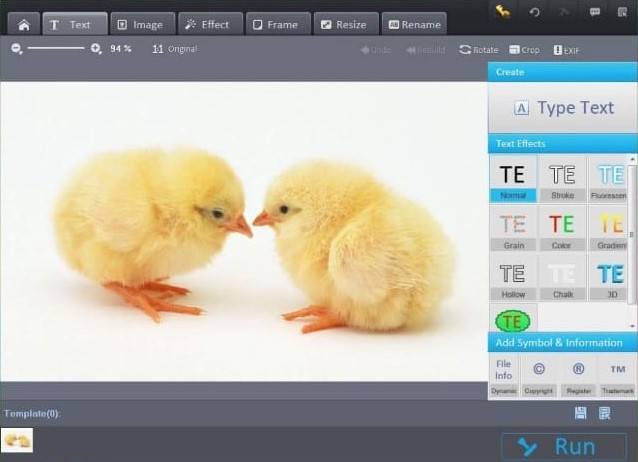The image size is (638, 462).
Task: Click the zoom level slider track
Action: pos(56,48)
